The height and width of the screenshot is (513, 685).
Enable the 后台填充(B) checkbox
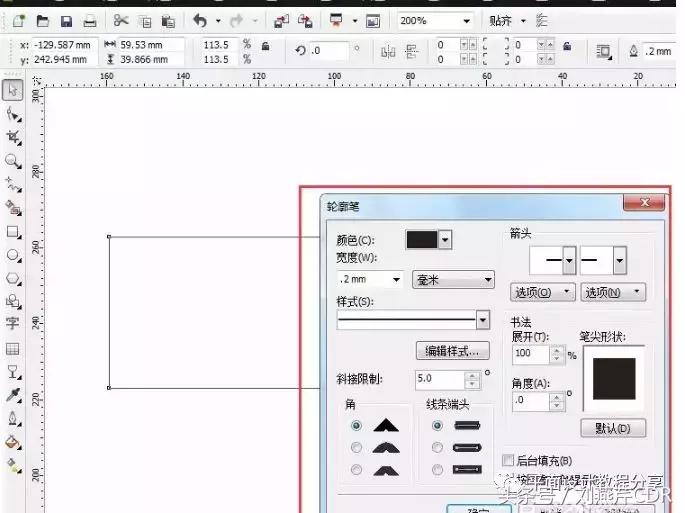tap(508, 460)
